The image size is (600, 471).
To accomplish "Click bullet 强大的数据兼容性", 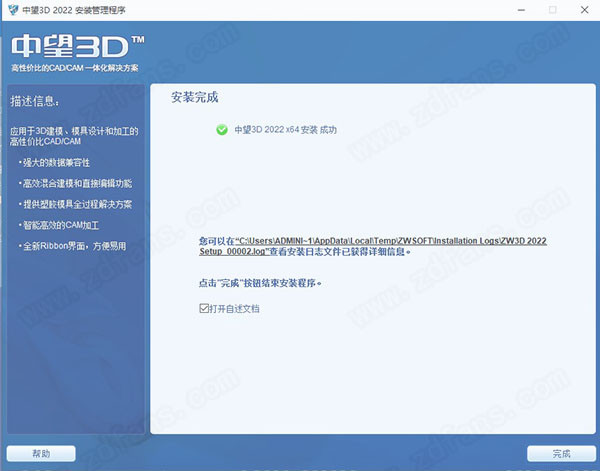I will click(x=54, y=163).
